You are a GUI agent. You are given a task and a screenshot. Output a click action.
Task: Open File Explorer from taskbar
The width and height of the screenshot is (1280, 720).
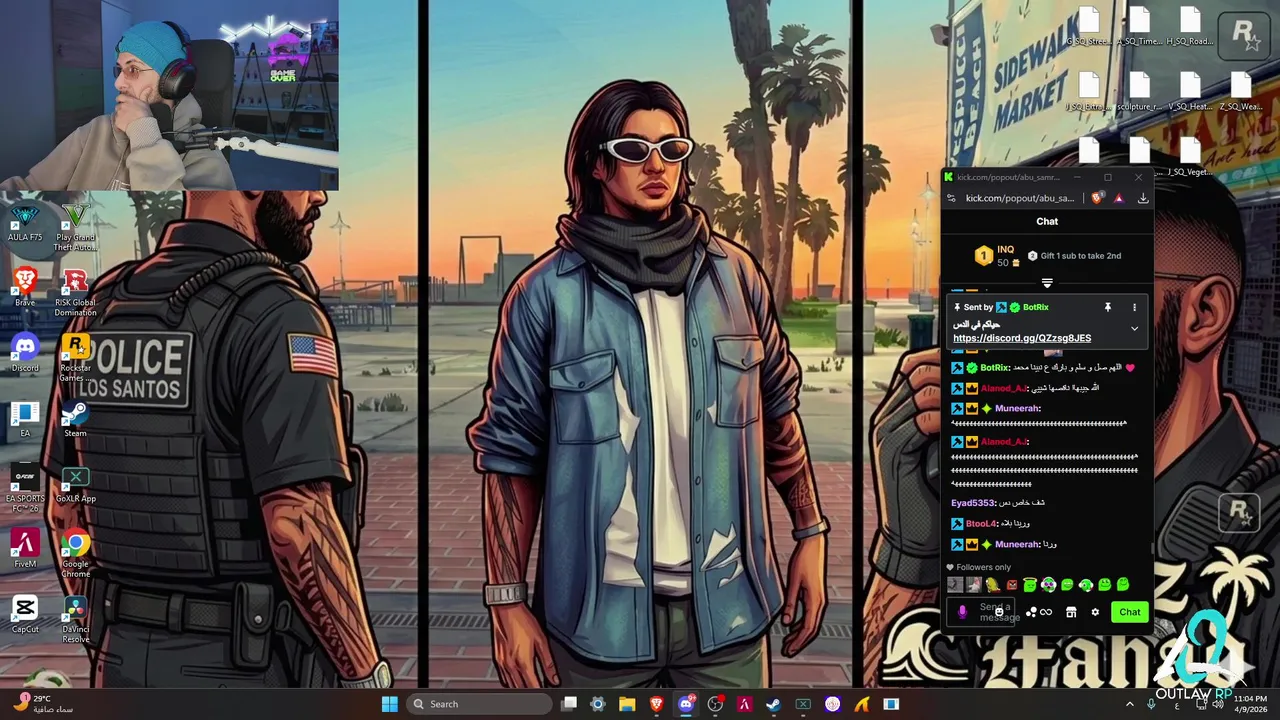coord(627,704)
